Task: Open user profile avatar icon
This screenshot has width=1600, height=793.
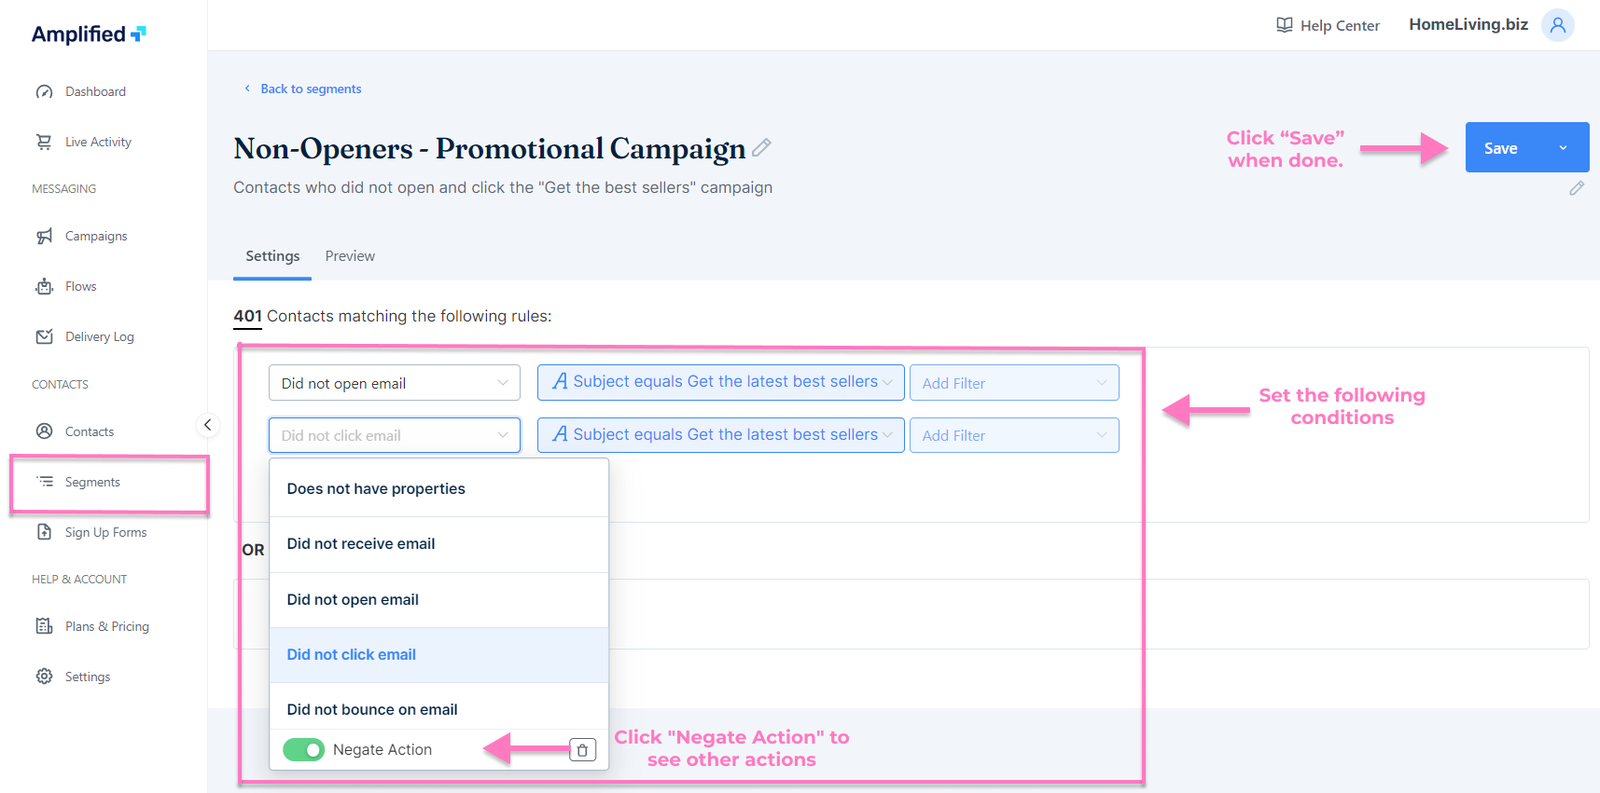Action: tap(1557, 25)
